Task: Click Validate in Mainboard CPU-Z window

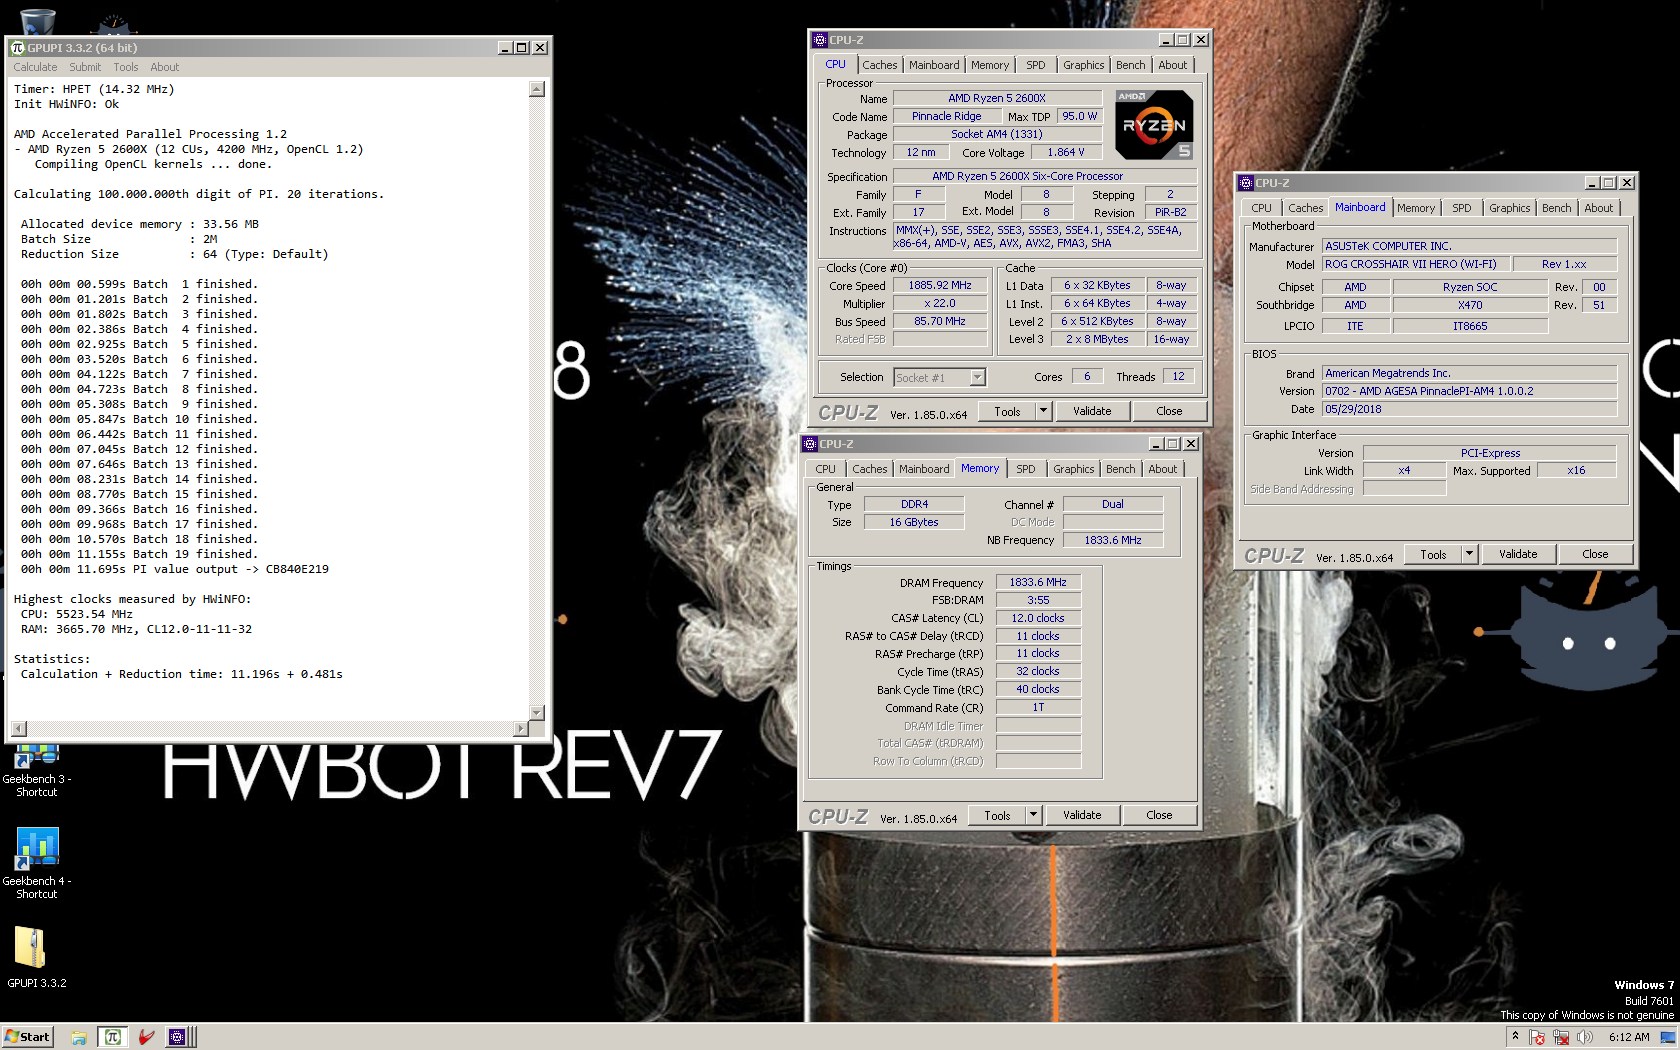Action: coord(1518,554)
